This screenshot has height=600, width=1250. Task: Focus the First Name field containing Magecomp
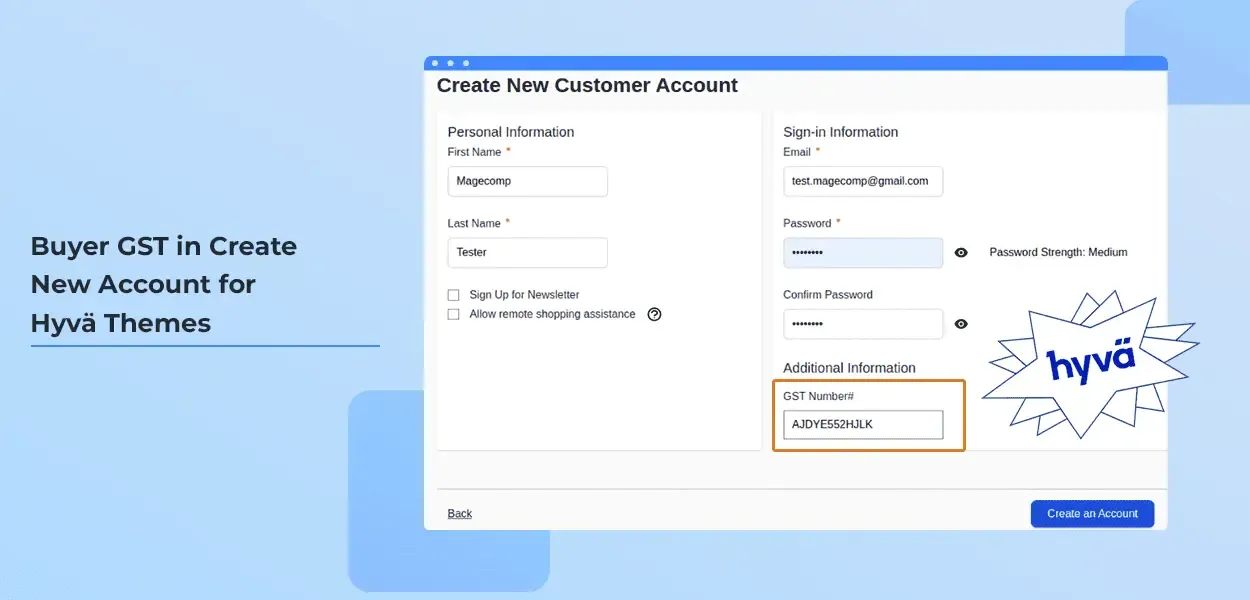[527, 181]
